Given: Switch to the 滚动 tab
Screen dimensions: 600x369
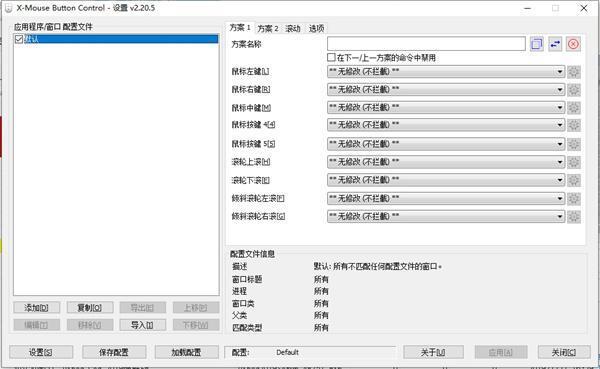Looking at the screenshot, I should coord(293,28).
